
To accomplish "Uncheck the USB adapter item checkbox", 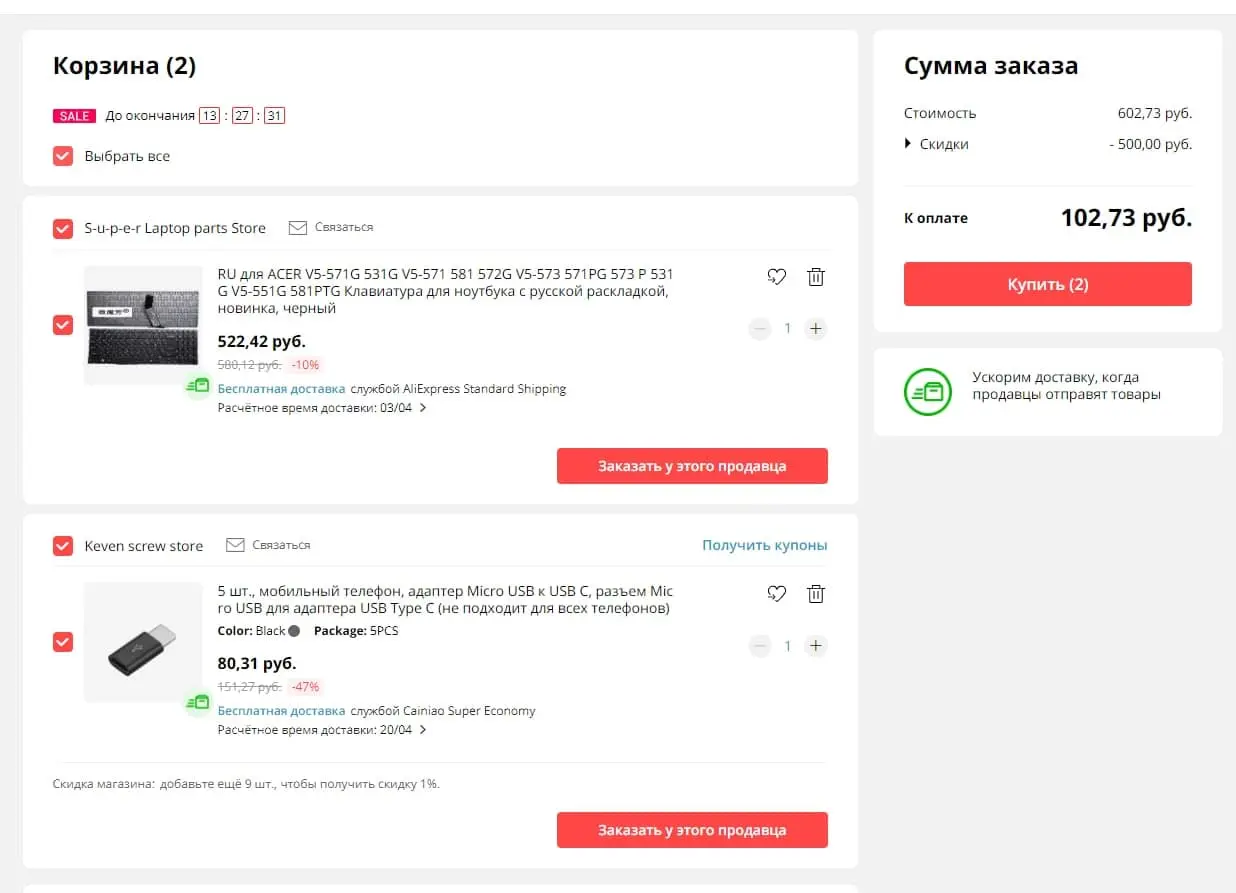I will (x=63, y=642).
